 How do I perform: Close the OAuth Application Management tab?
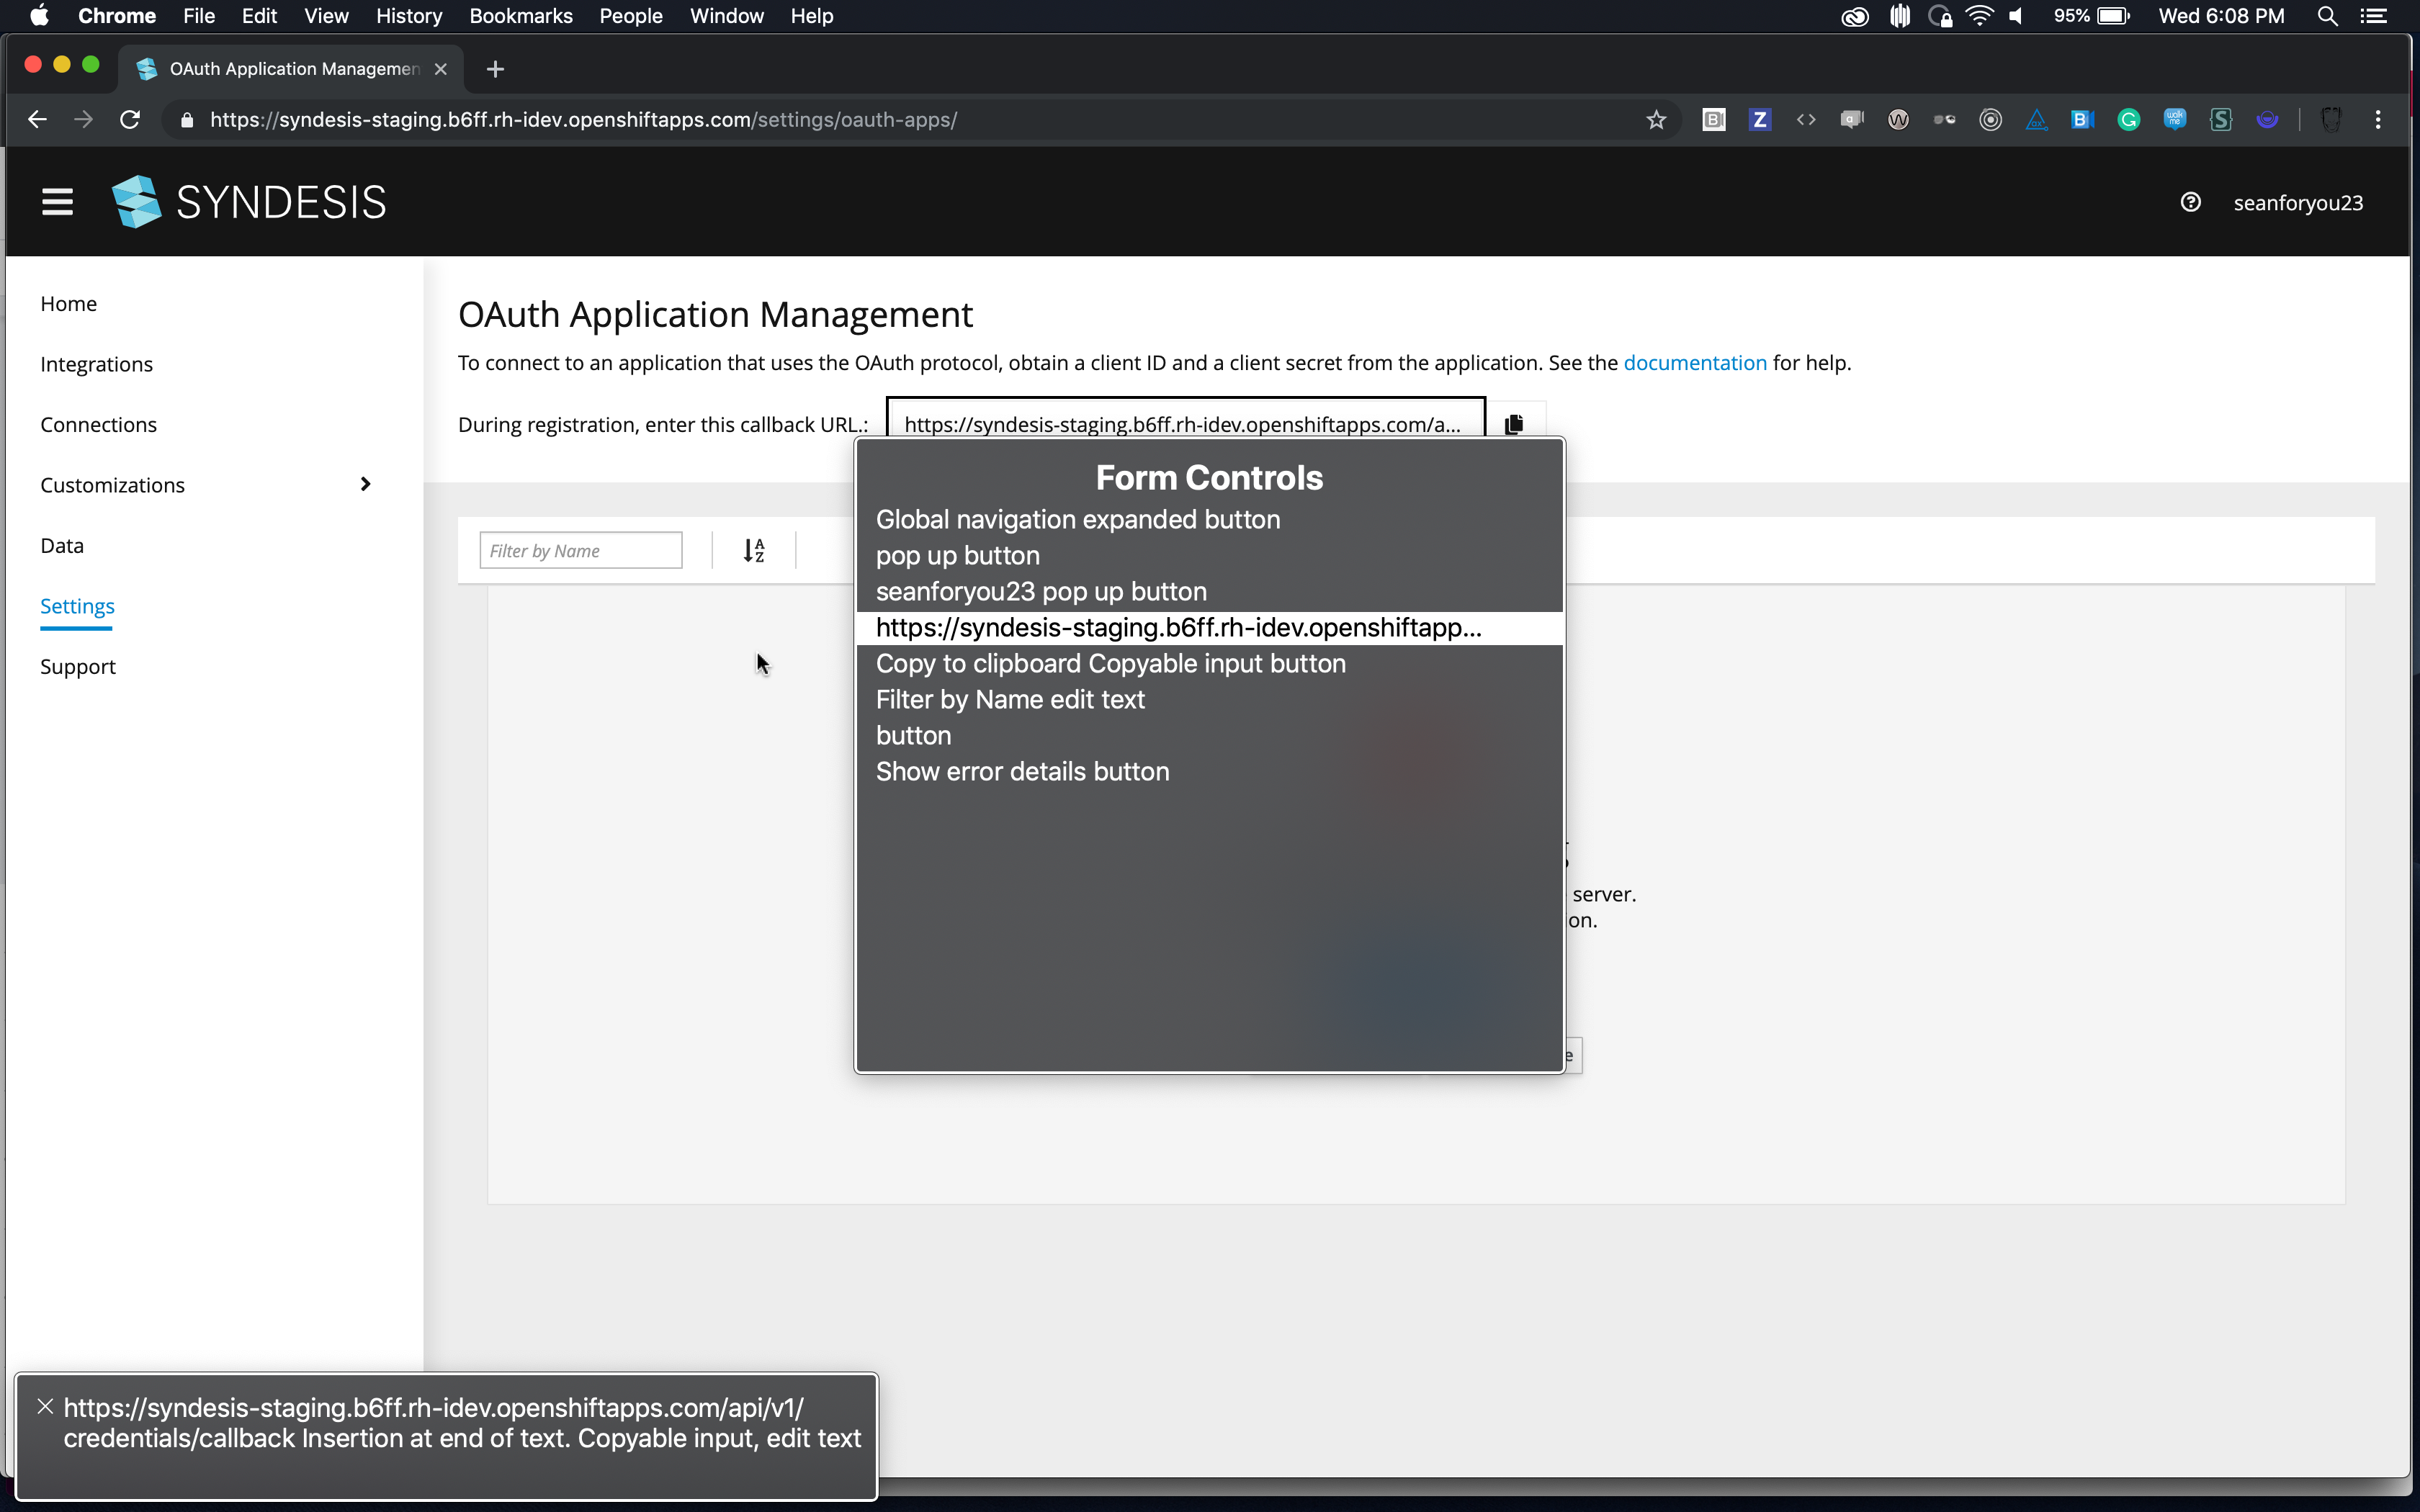(x=440, y=69)
